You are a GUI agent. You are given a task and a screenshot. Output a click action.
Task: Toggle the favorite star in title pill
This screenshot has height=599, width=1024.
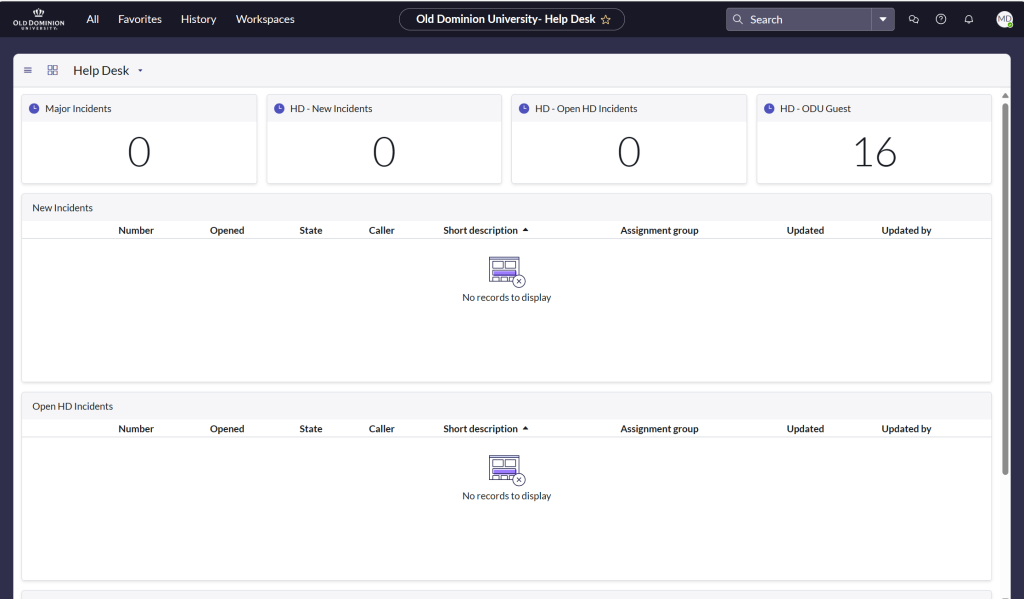click(x=605, y=20)
